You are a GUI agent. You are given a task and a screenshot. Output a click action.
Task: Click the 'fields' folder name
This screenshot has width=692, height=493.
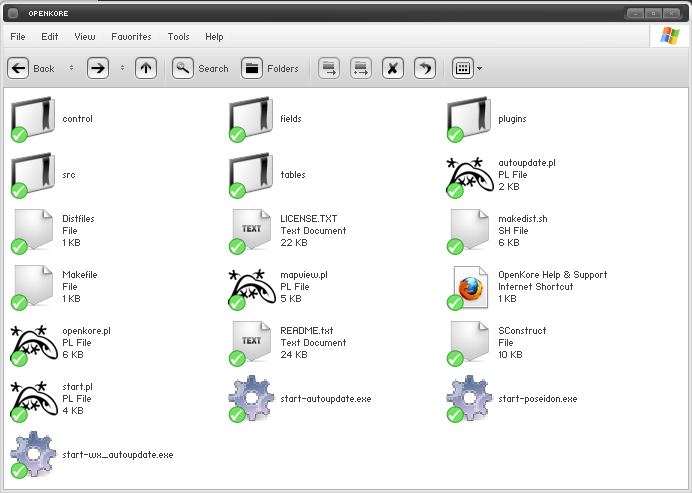point(291,119)
